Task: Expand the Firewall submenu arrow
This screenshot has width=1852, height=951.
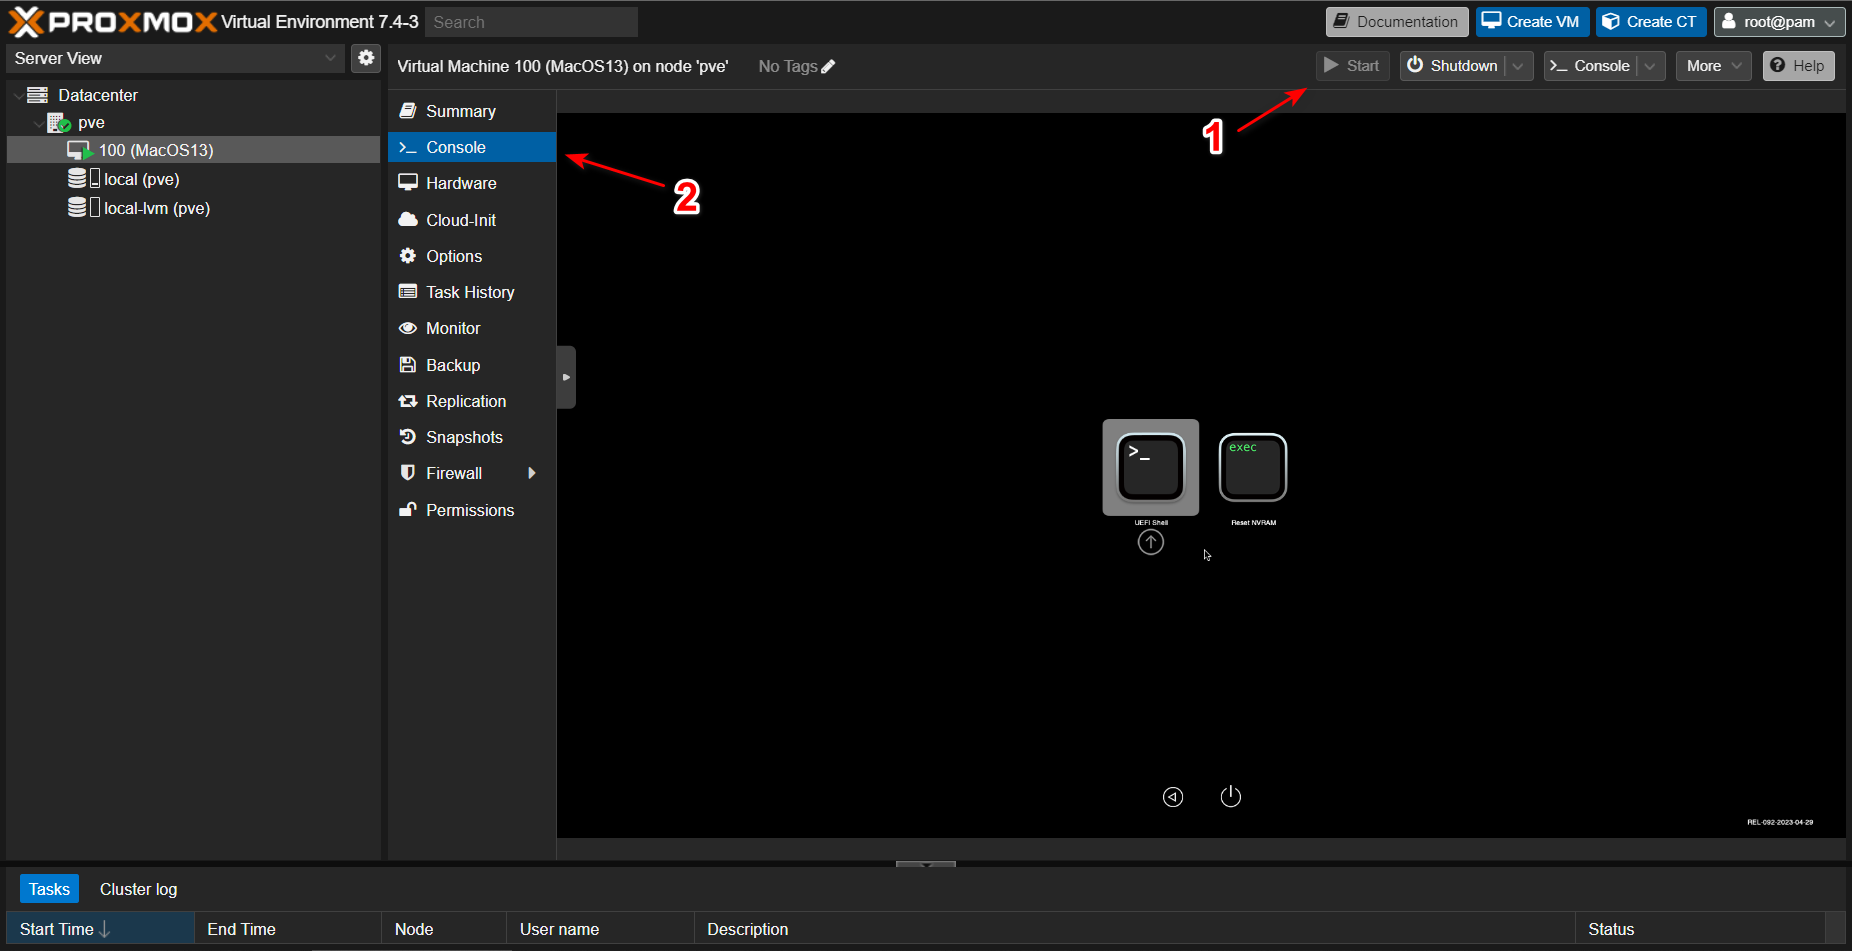Action: [532, 473]
